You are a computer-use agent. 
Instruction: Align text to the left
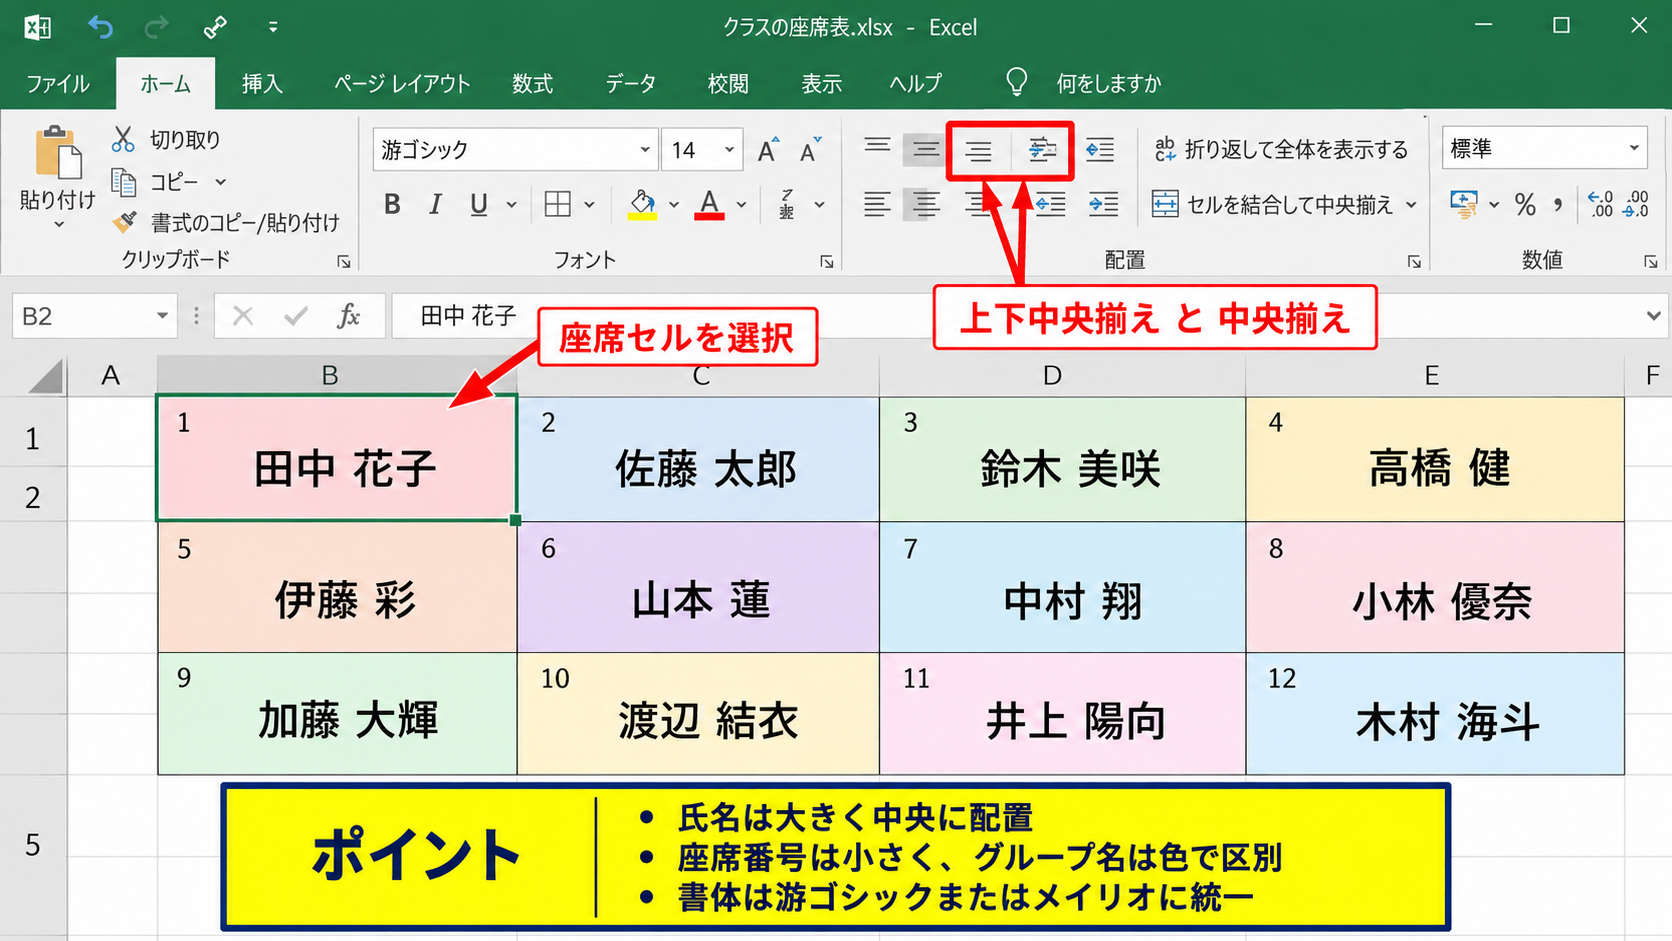(x=877, y=205)
